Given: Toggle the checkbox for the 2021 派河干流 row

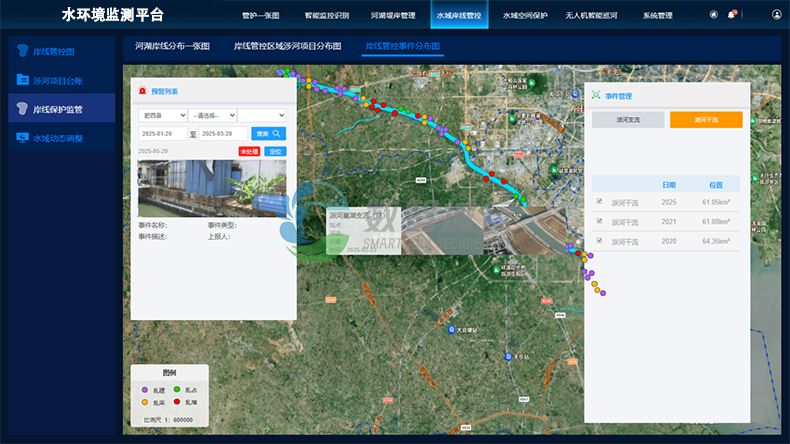Looking at the screenshot, I should pyautogui.click(x=599, y=221).
